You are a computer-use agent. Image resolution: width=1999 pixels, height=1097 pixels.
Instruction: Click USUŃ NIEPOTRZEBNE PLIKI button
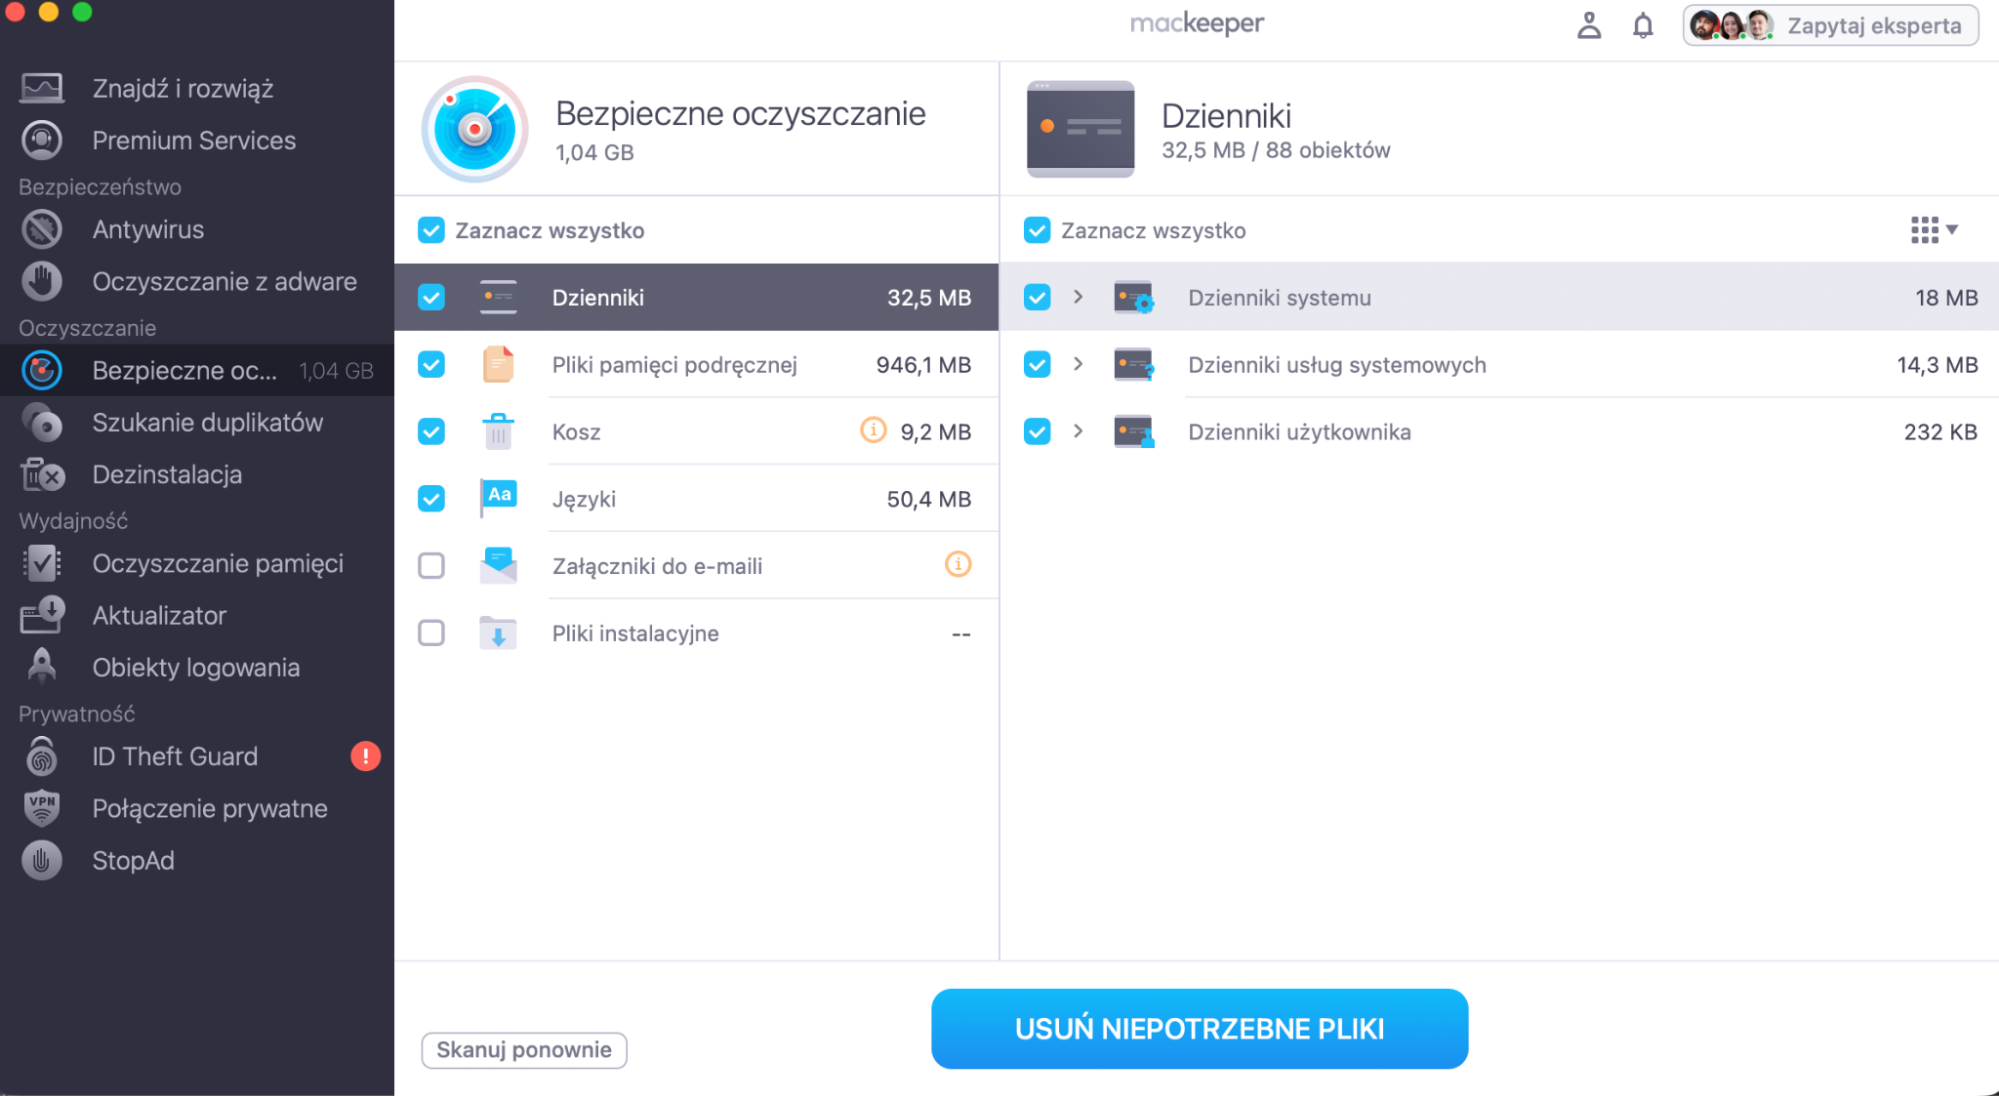(1199, 1028)
